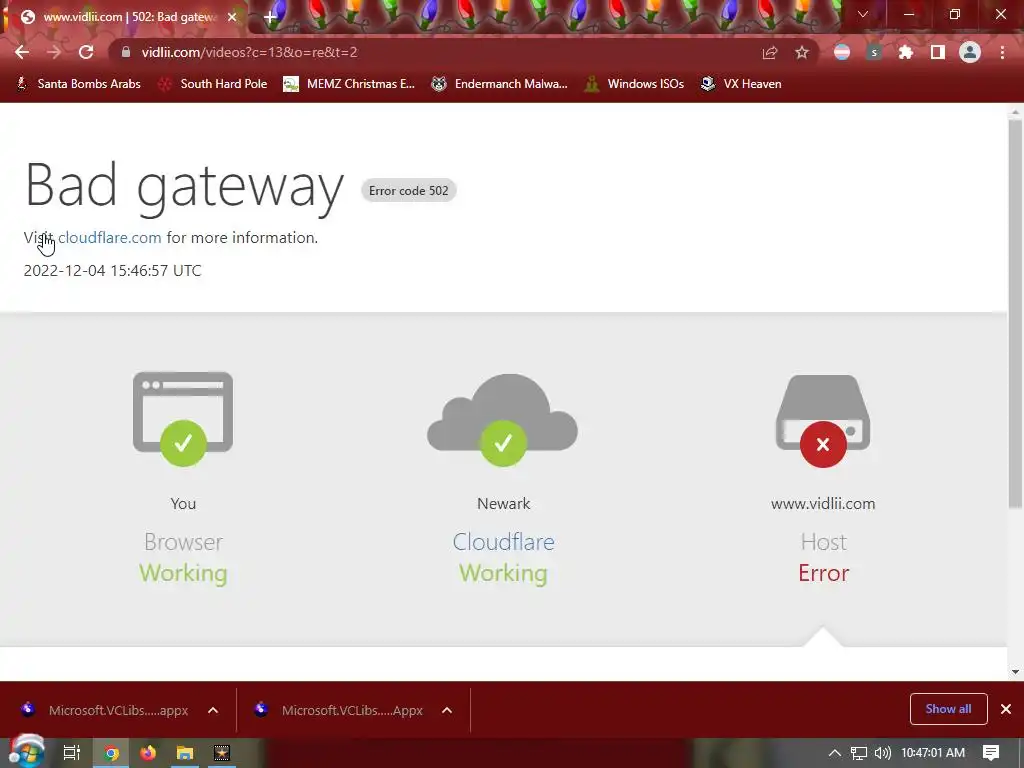Open Santa Bombs Arabs bookmark
1024x768 pixels.
79,84
